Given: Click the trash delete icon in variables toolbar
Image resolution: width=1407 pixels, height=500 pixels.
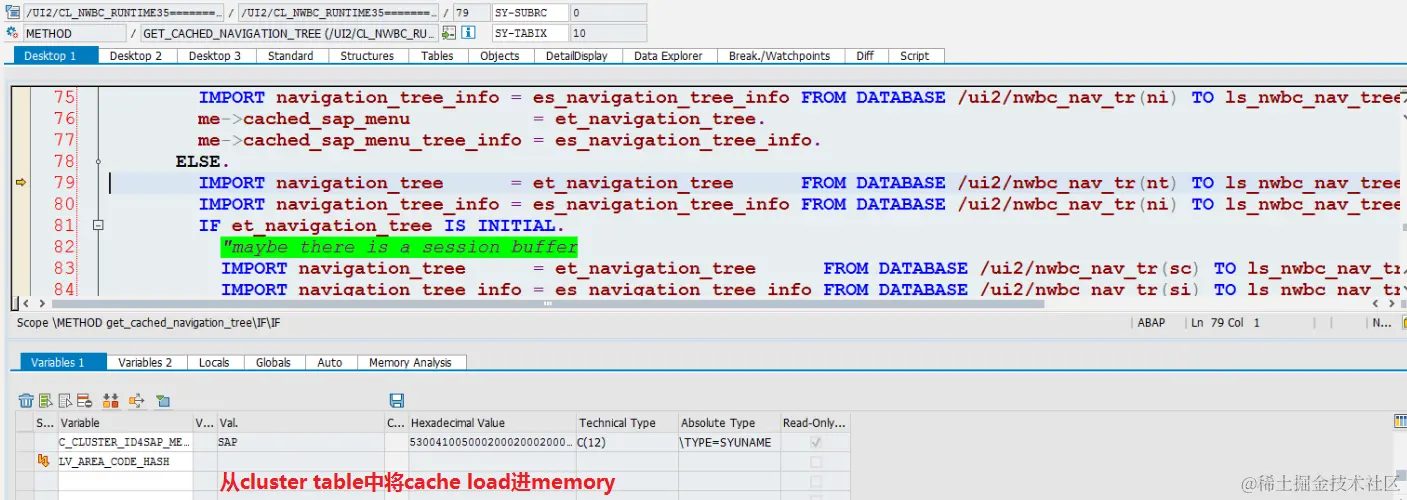Looking at the screenshot, I should click(26, 400).
